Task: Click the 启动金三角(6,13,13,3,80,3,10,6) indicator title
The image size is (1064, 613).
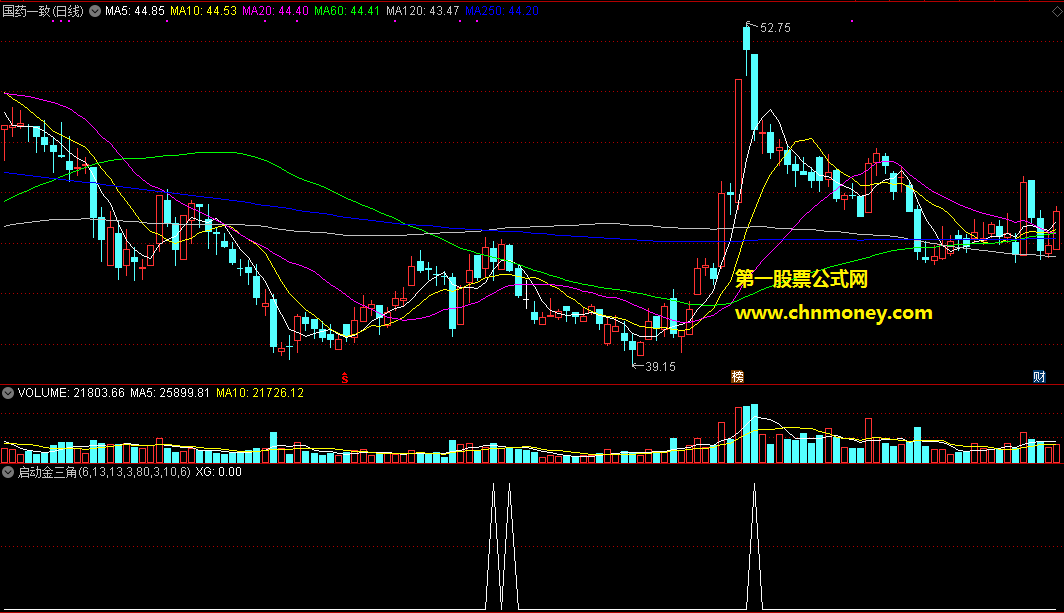Action: click(104, 472)
